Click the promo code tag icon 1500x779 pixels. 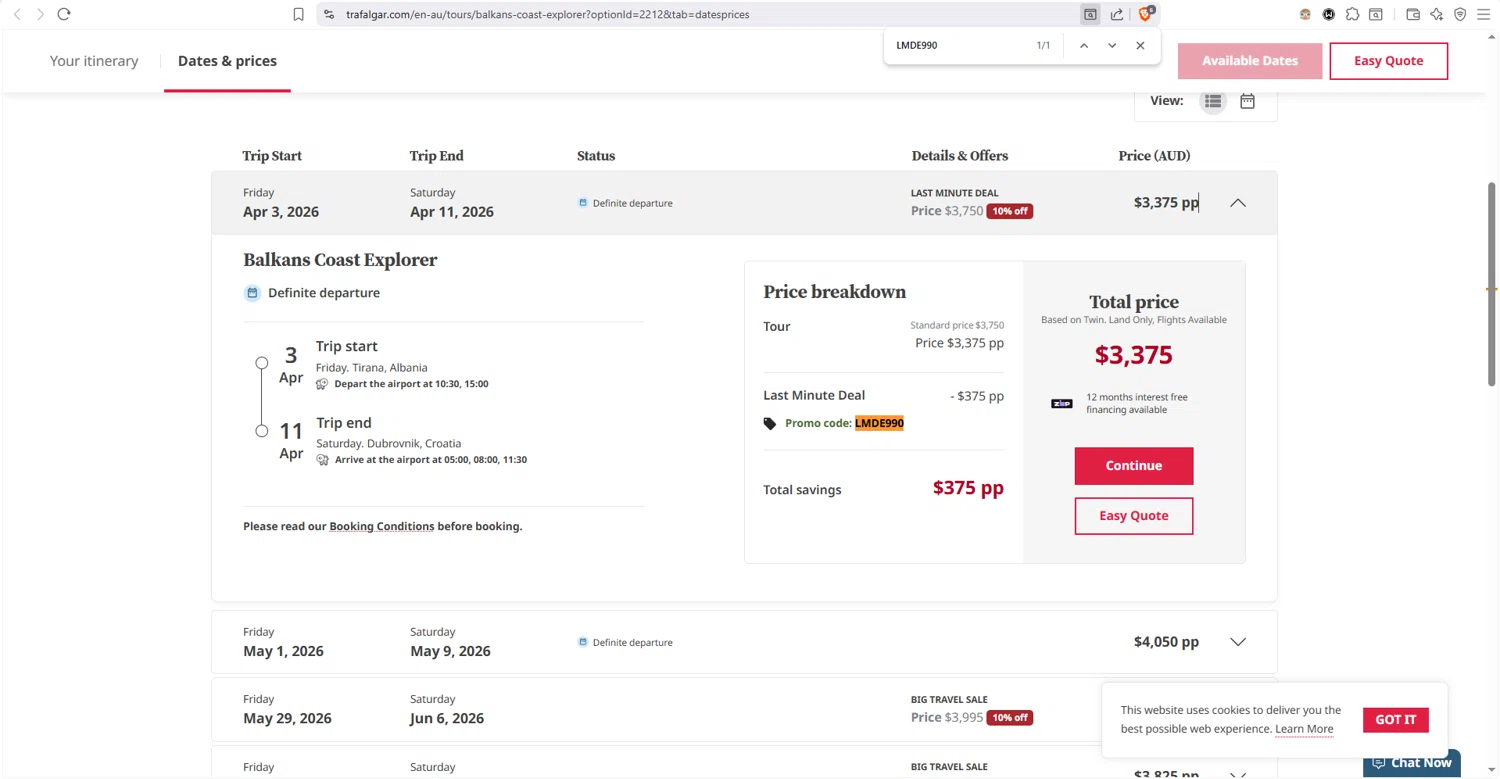[769, 424]
